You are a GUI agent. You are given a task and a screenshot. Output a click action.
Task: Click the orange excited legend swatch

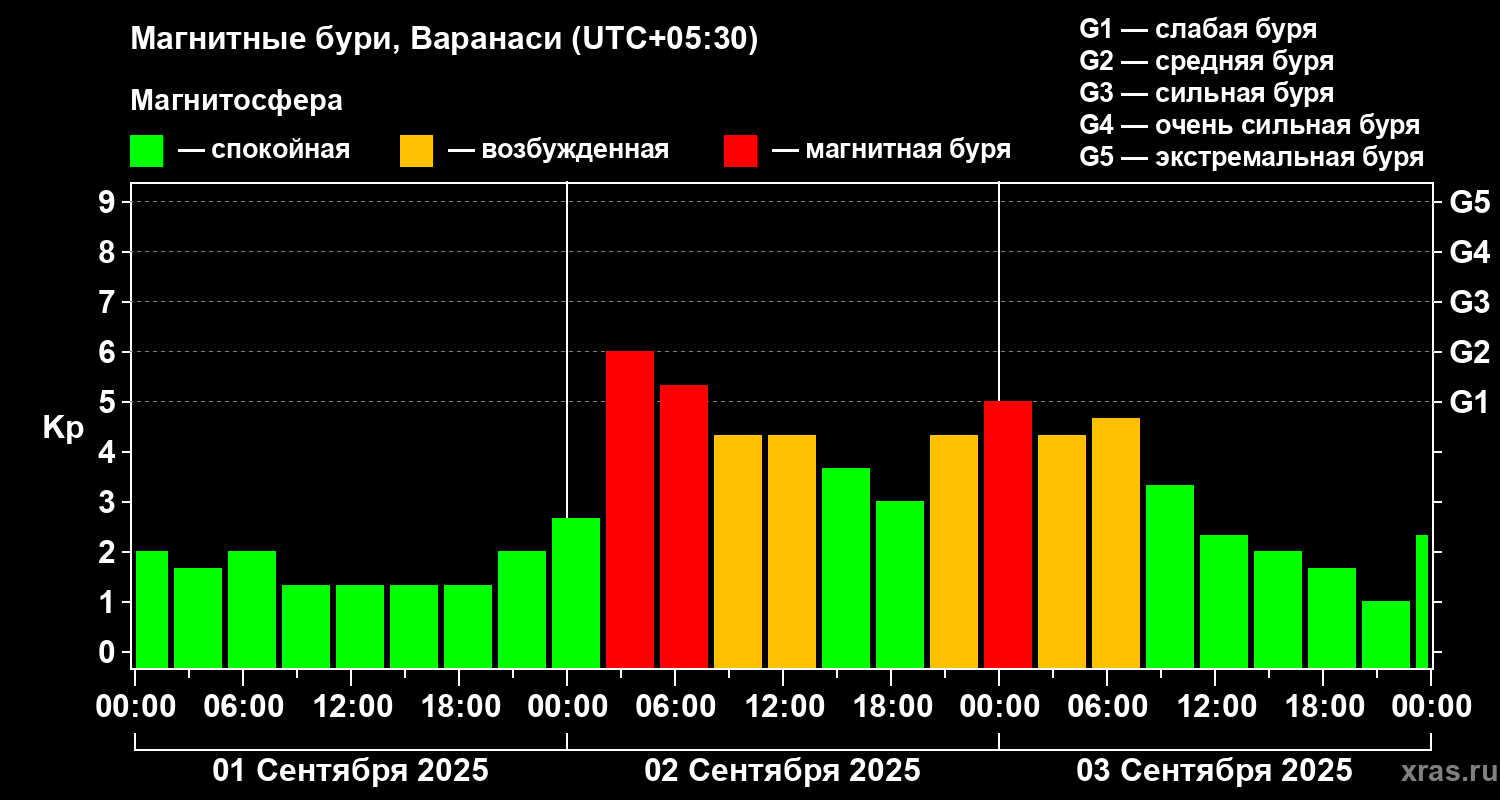click(416, 151)
